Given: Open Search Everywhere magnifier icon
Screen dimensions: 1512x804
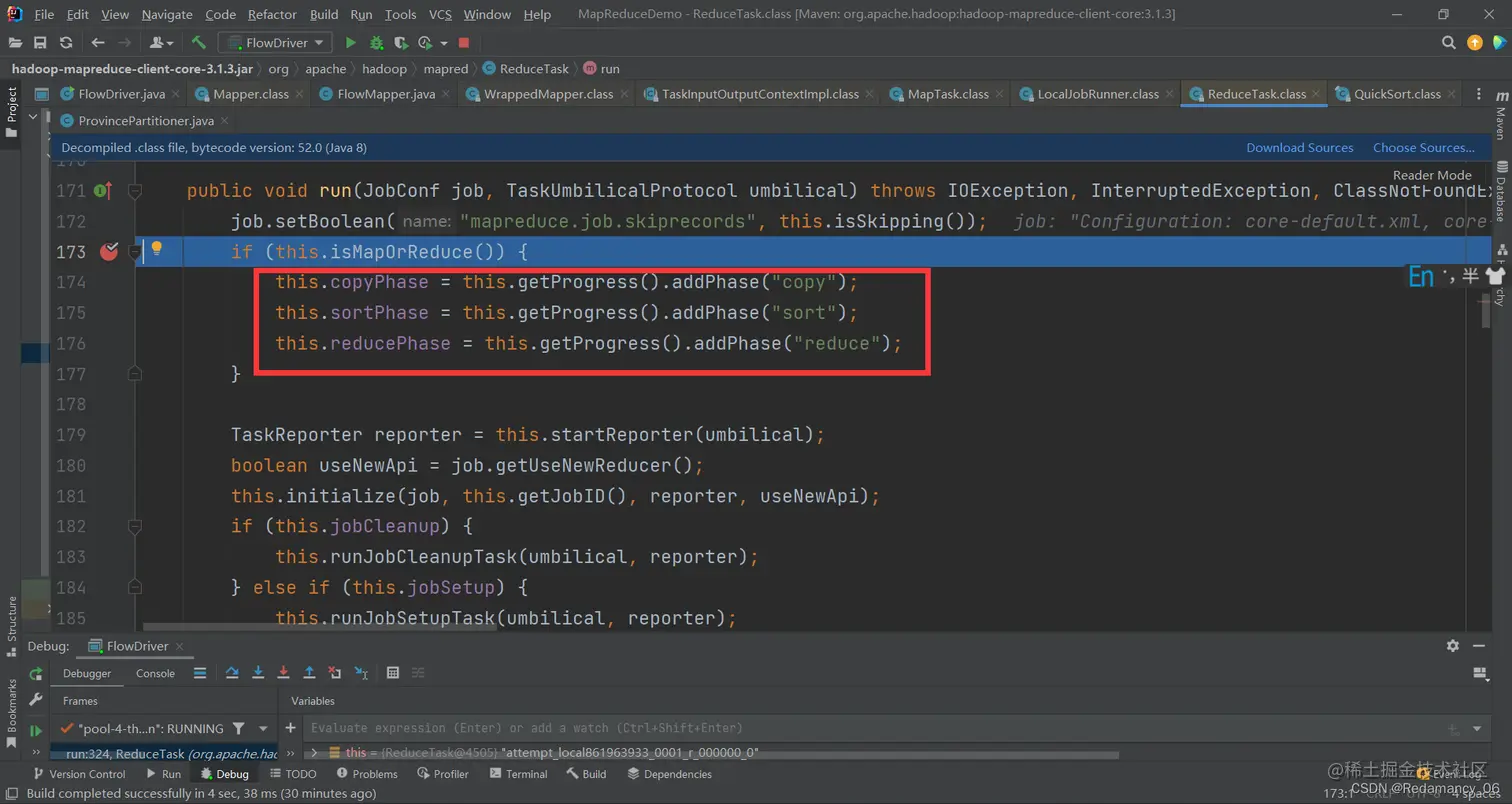Looking at the screenshot, I should point(1448,43).
